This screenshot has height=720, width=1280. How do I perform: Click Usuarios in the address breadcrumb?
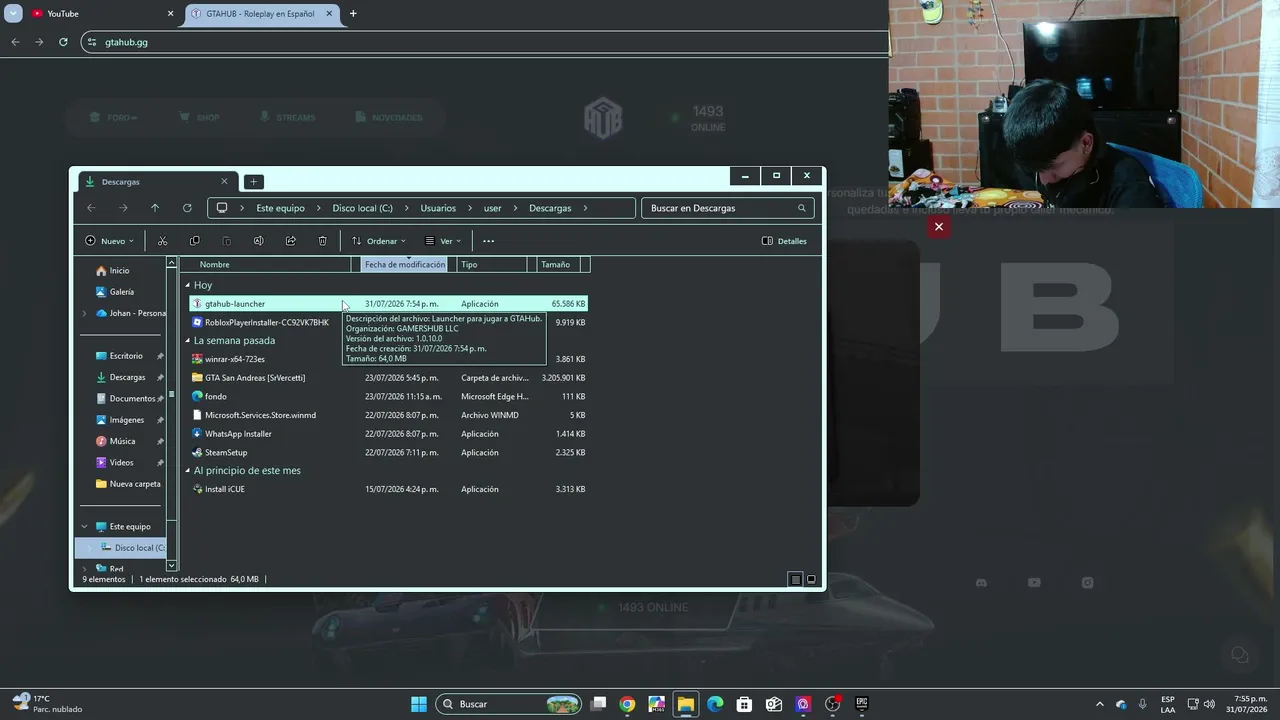click(438, 208)
